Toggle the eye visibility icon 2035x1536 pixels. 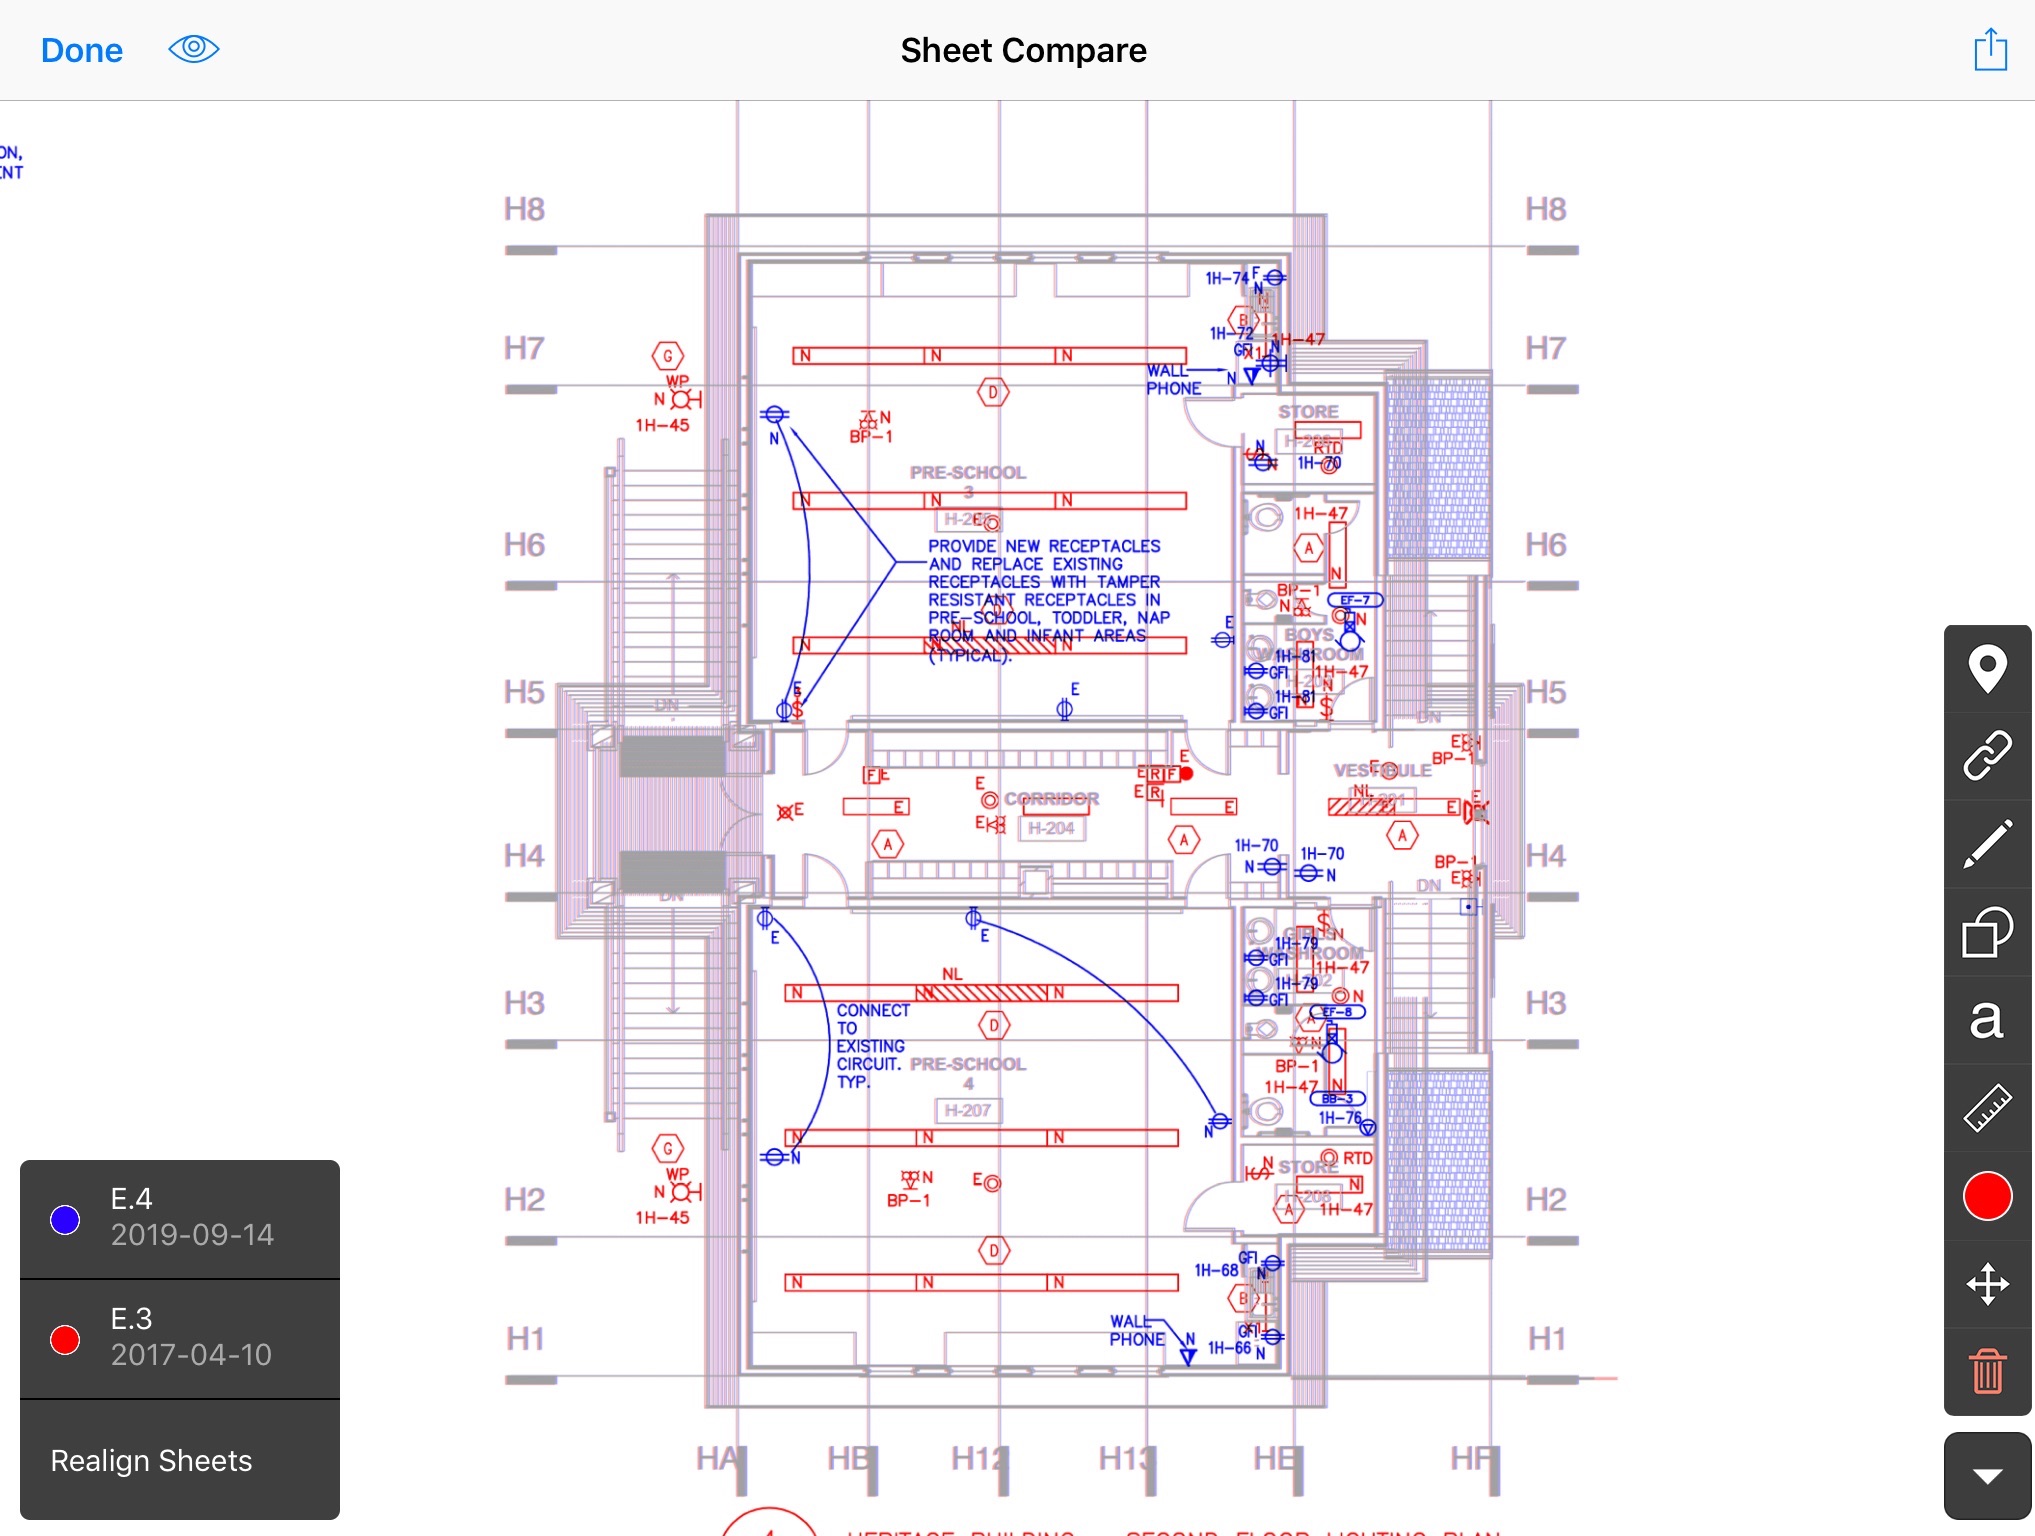(194, 49)
